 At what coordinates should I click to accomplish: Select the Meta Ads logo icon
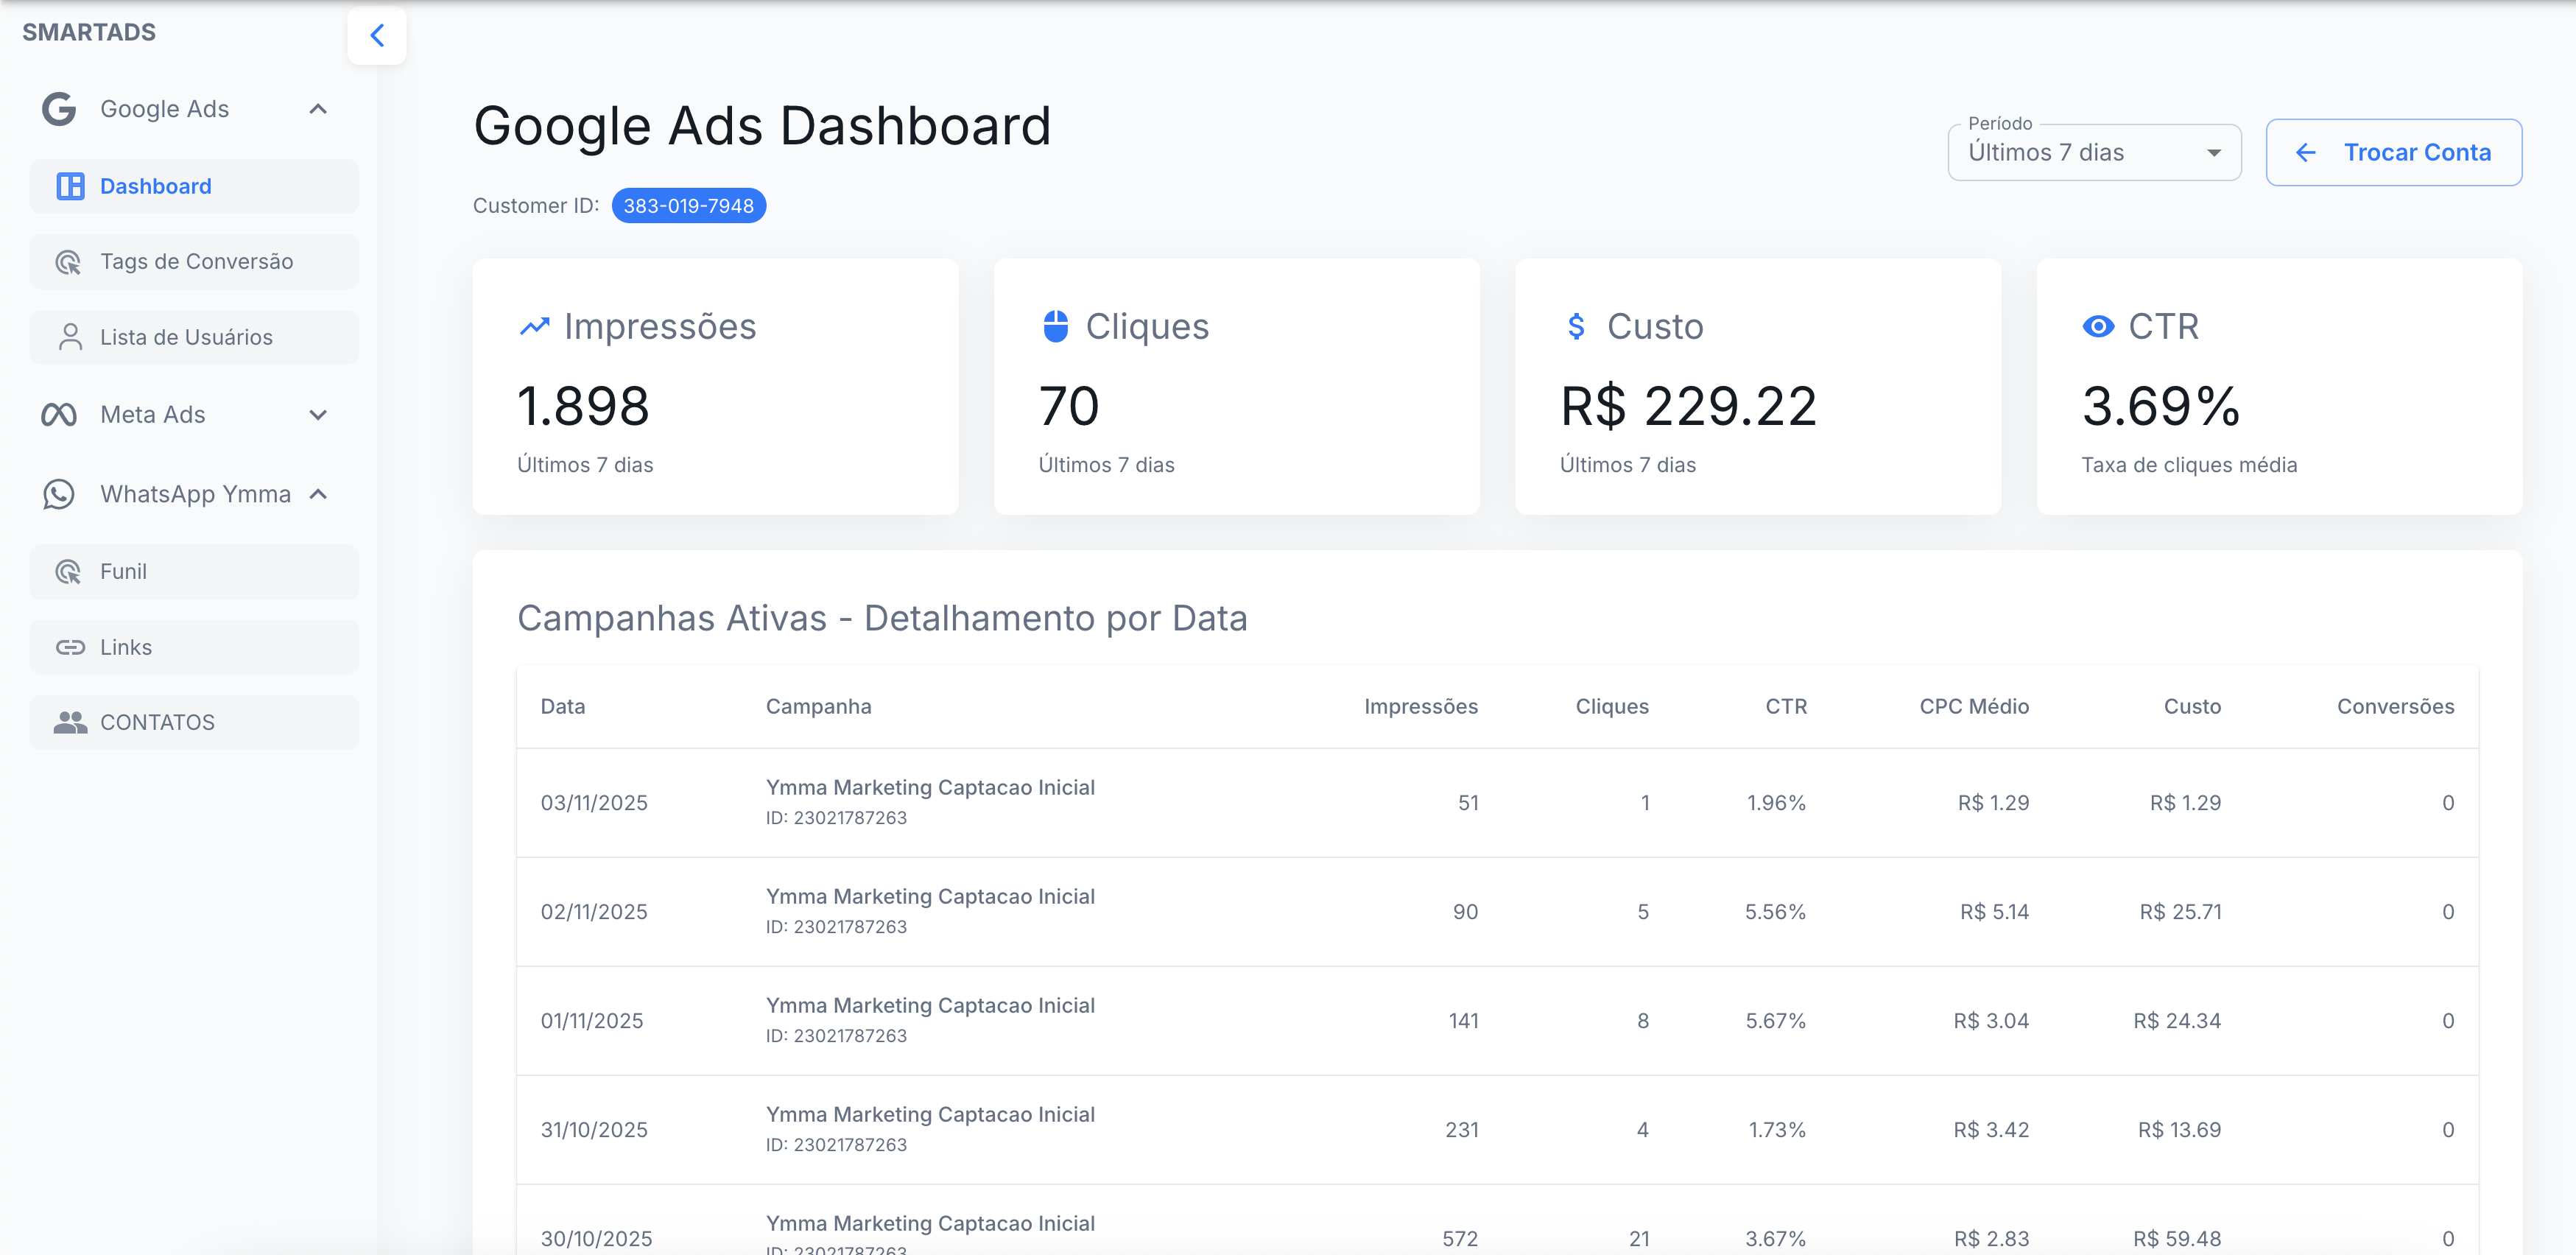pyautogui.click(x=58, y=413)
